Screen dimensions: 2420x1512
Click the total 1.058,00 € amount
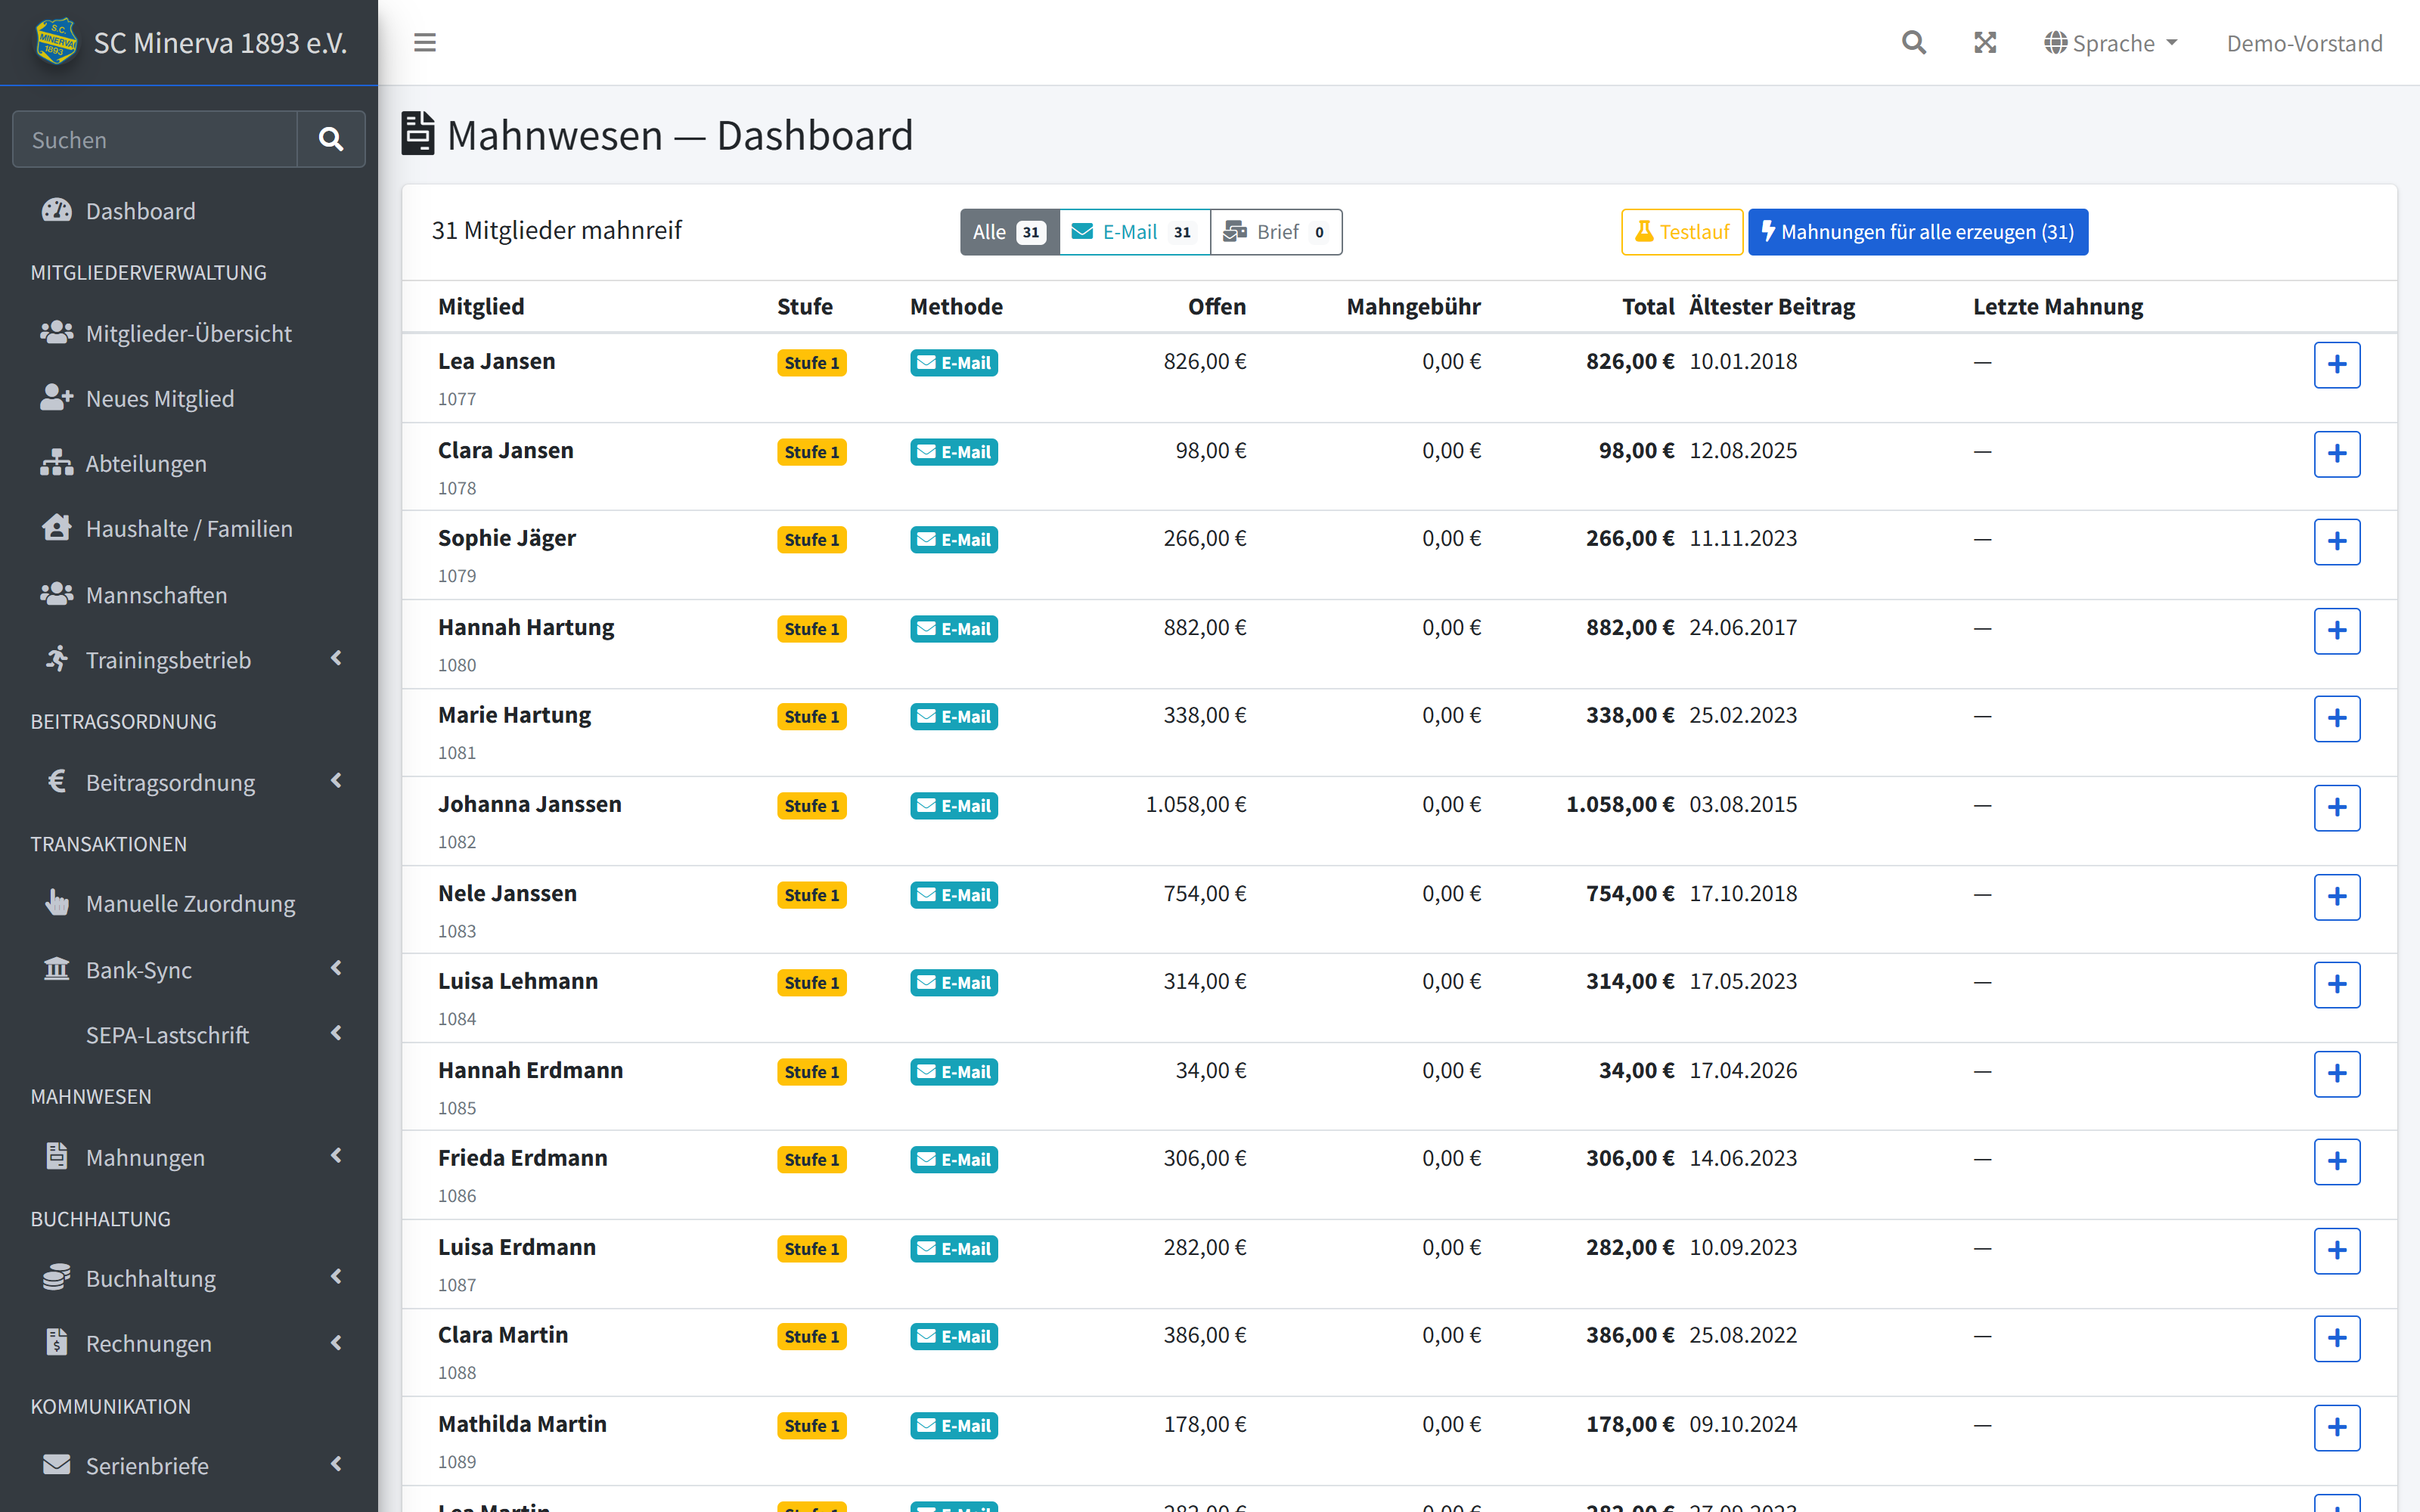1619,804
